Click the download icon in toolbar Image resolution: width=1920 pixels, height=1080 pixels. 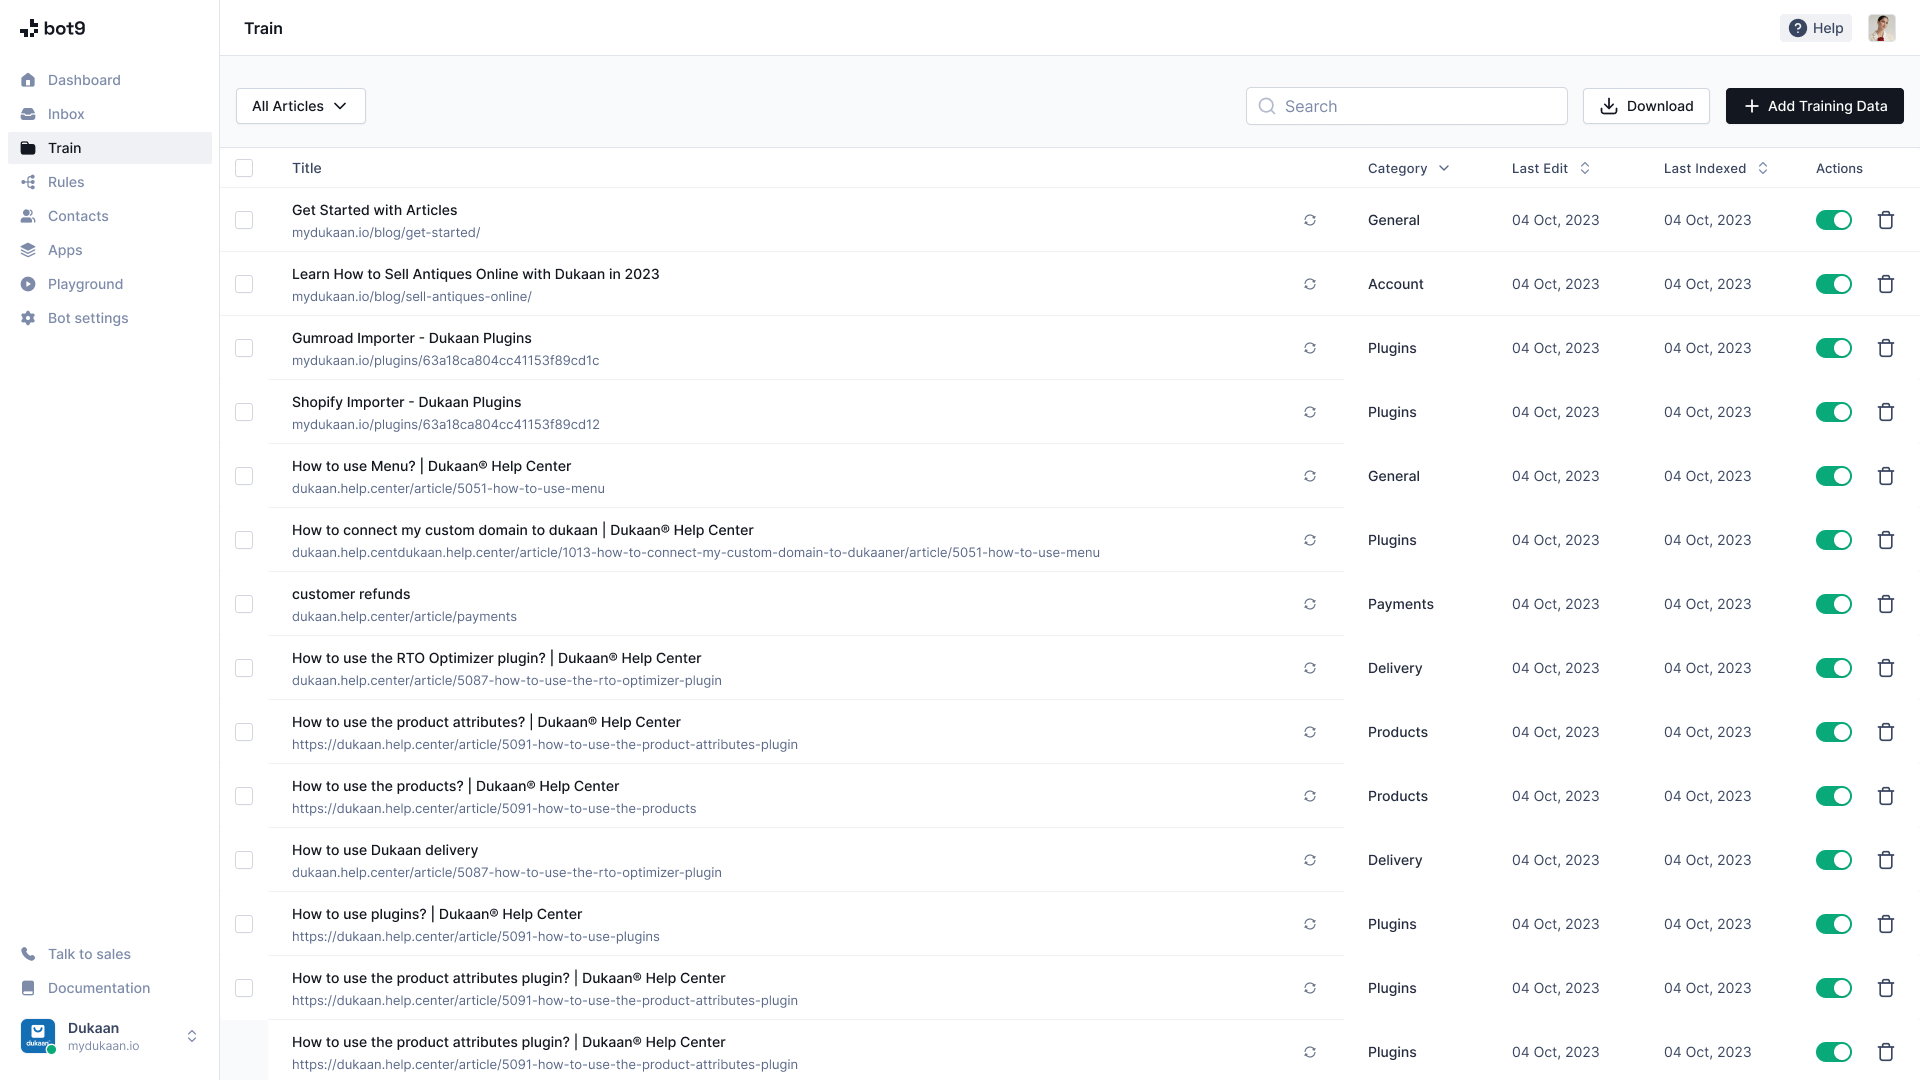click(x=1609, y=105)
